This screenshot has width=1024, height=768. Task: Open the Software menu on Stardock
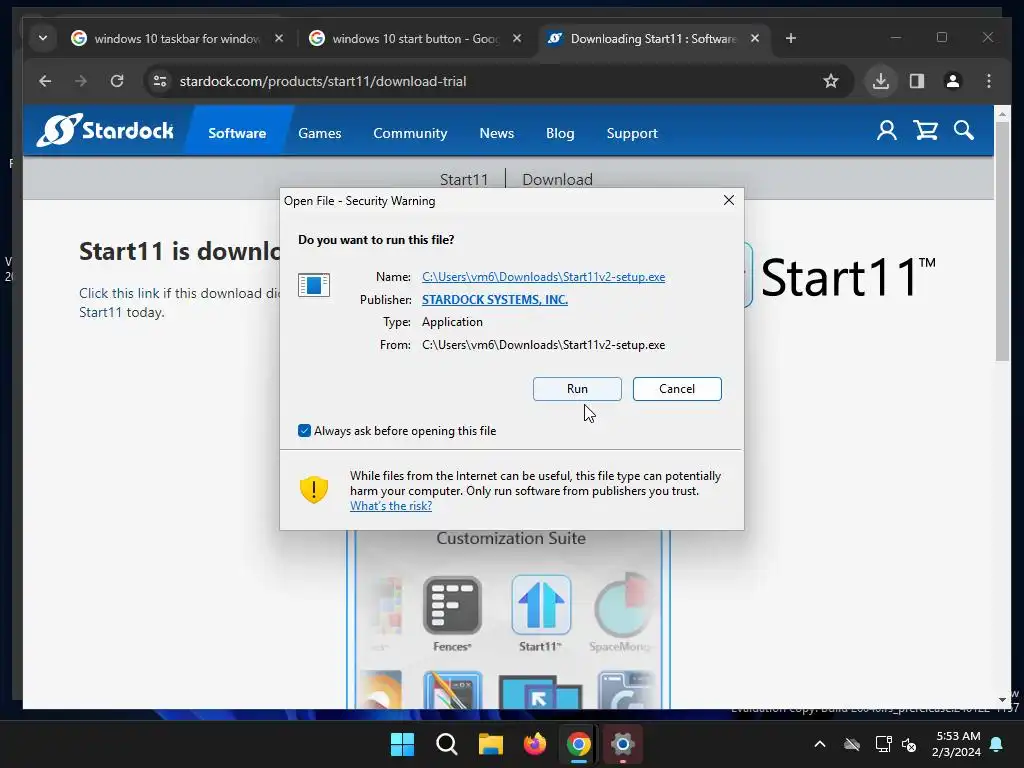point(237,133)
